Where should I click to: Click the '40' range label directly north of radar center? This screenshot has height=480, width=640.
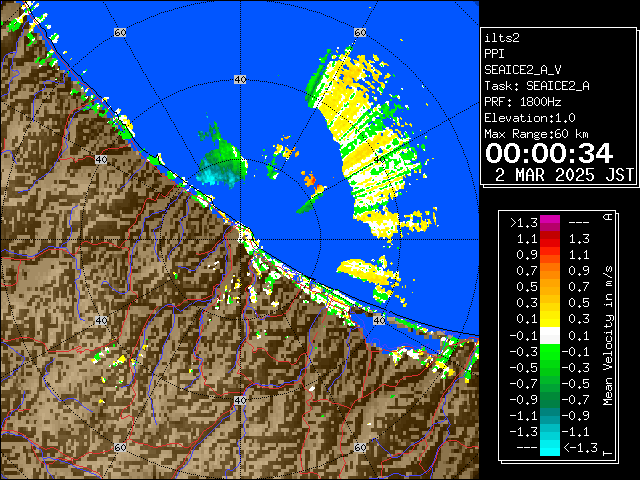(240, 80)
